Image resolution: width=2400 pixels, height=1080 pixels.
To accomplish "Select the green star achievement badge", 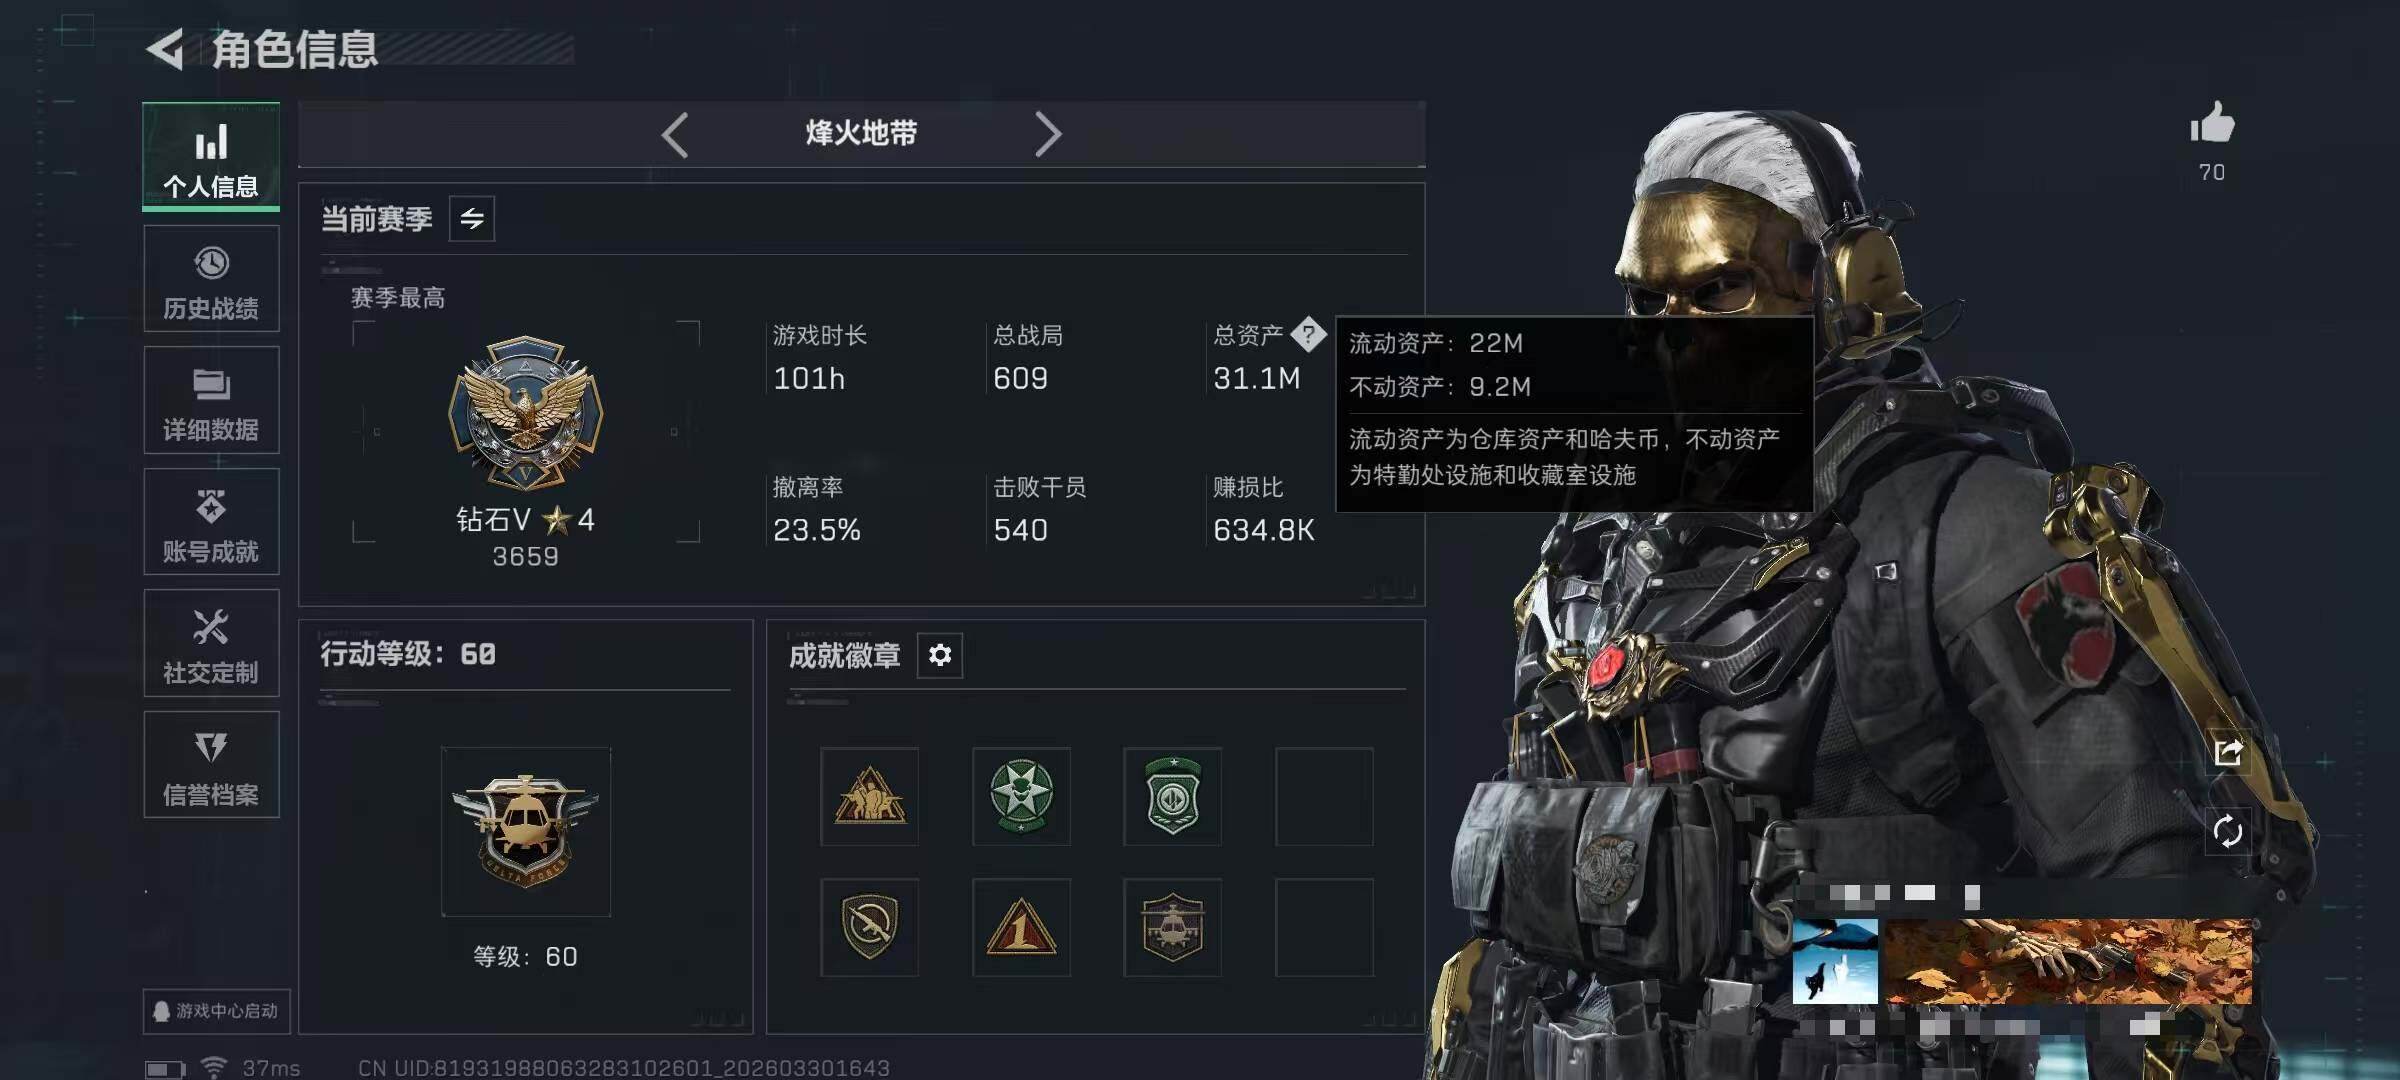I will pos(1021,796).
